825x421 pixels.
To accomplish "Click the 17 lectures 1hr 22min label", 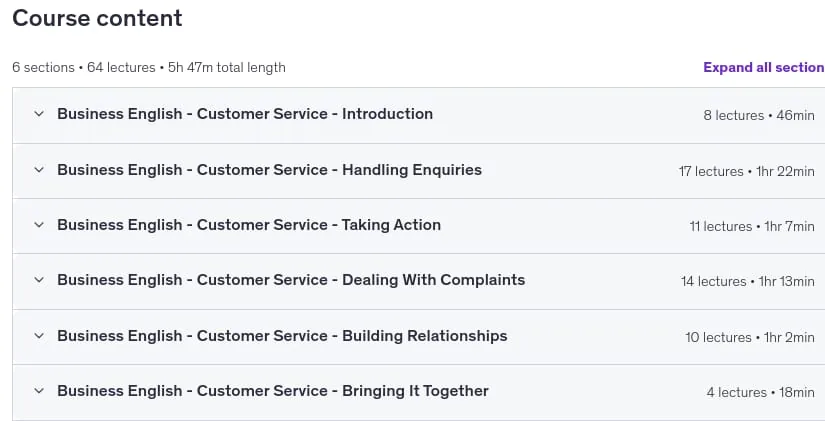I will pyautogui.click(x=747, y=172).
